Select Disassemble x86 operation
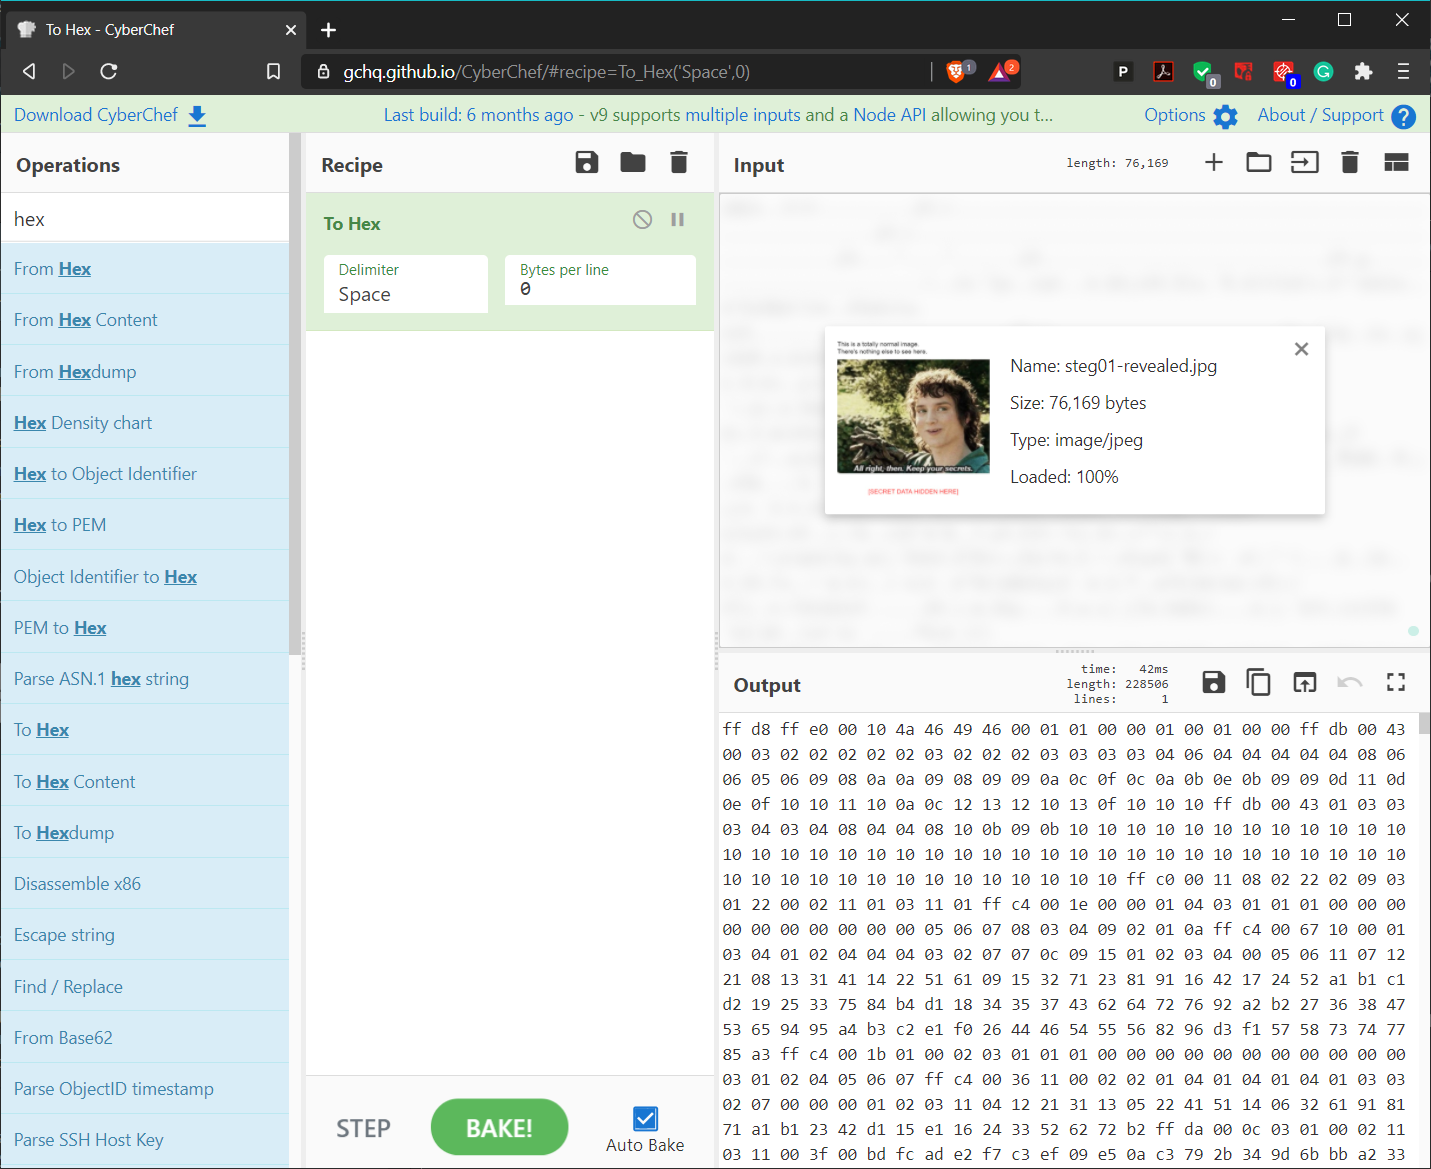This screenshot has height=1169, width=1431. point(145,884)
